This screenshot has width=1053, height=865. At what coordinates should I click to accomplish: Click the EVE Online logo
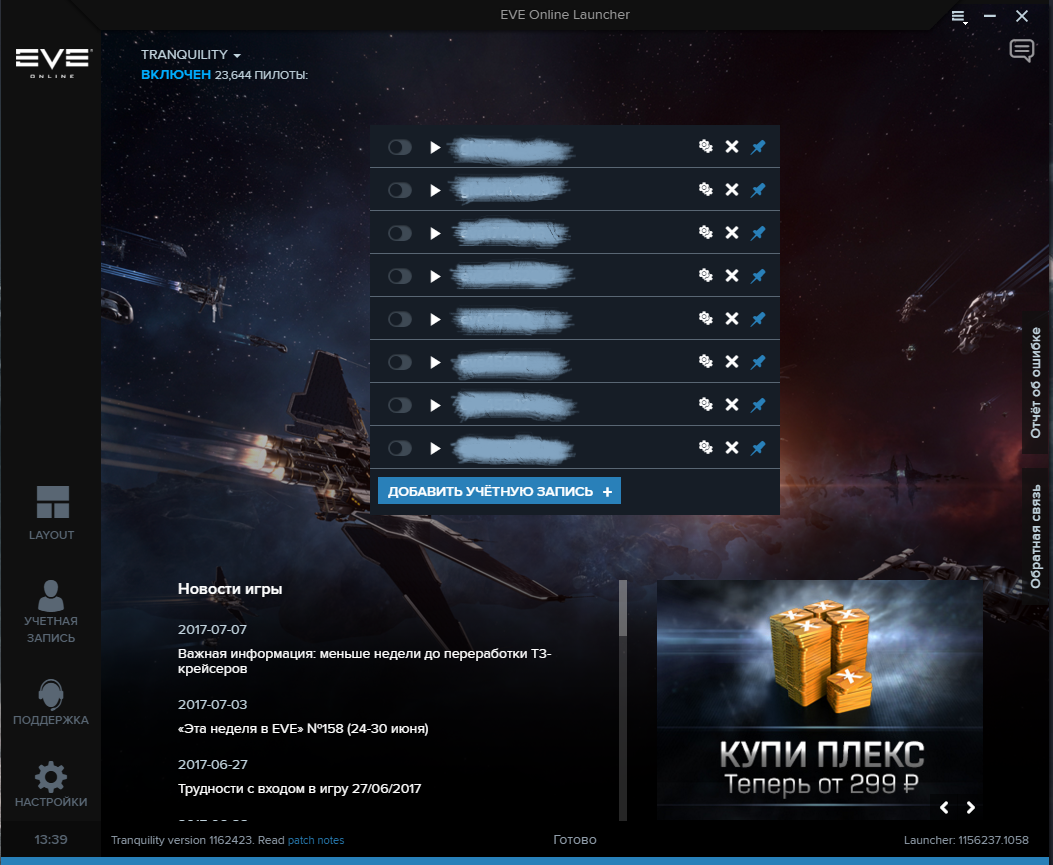coord(52,62)
